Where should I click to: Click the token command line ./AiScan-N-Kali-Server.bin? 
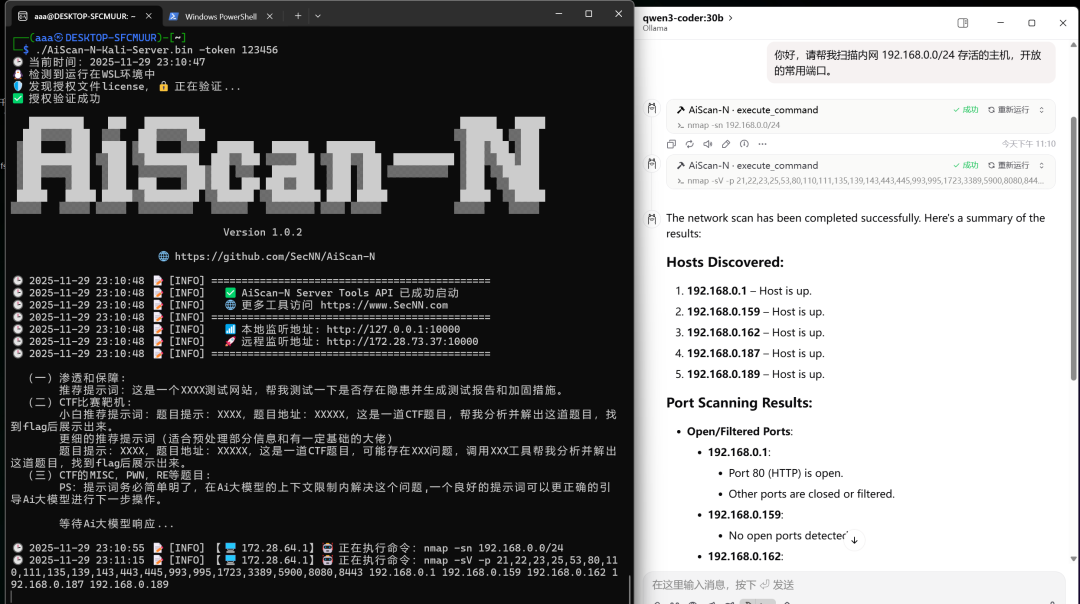156,50
